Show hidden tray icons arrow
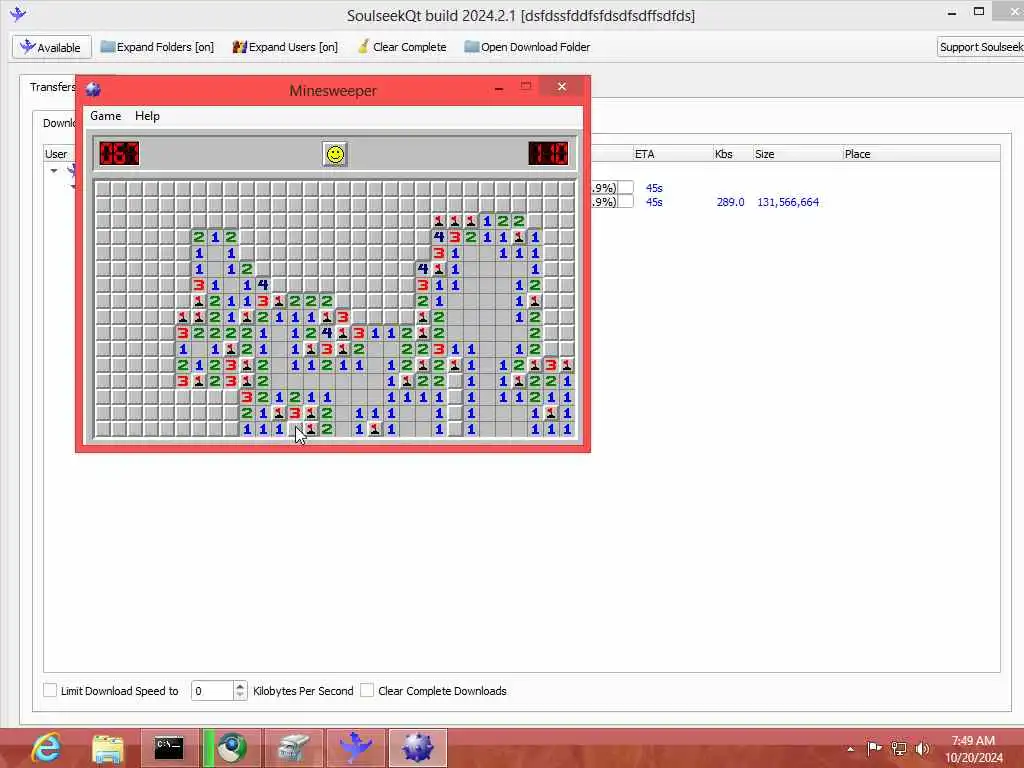 point(850,749)
